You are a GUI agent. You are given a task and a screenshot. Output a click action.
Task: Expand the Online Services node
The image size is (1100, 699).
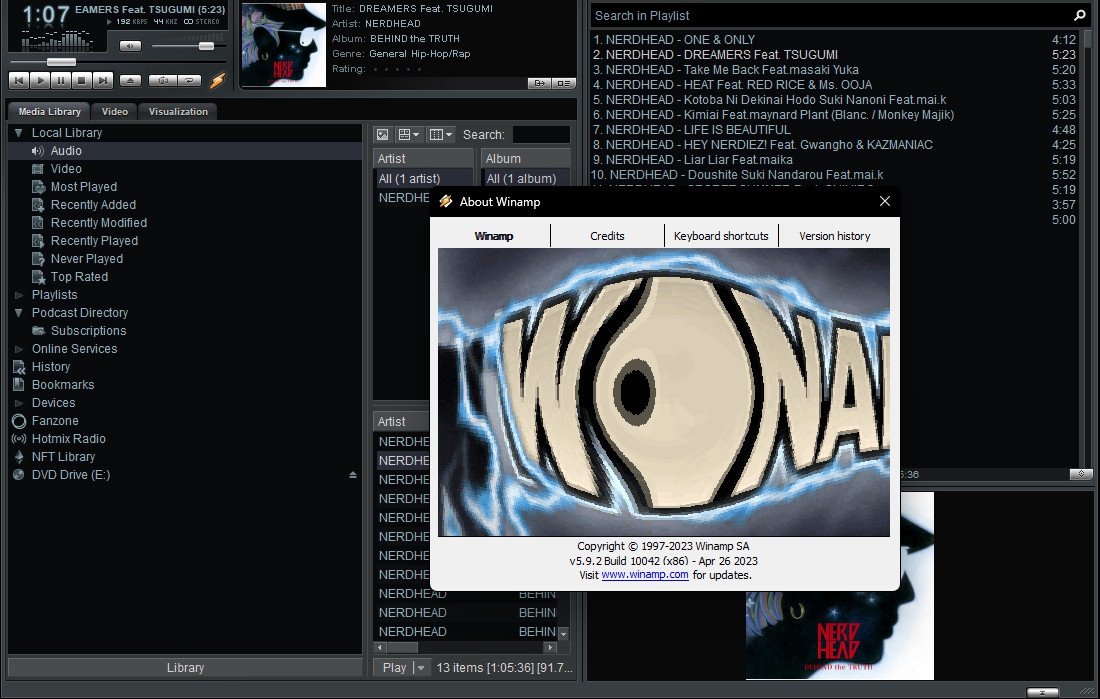coord(19,349)
